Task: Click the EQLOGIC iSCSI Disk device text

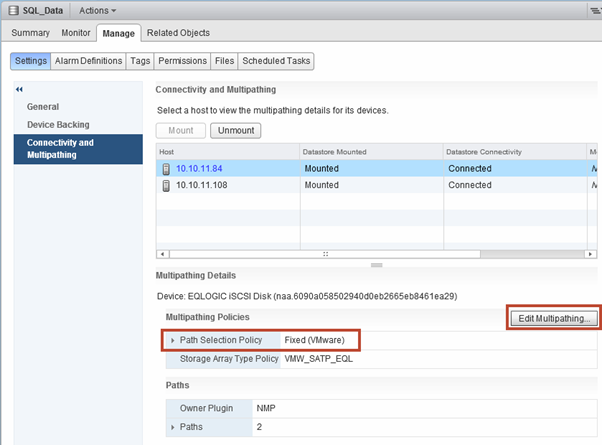Action: 307,296
